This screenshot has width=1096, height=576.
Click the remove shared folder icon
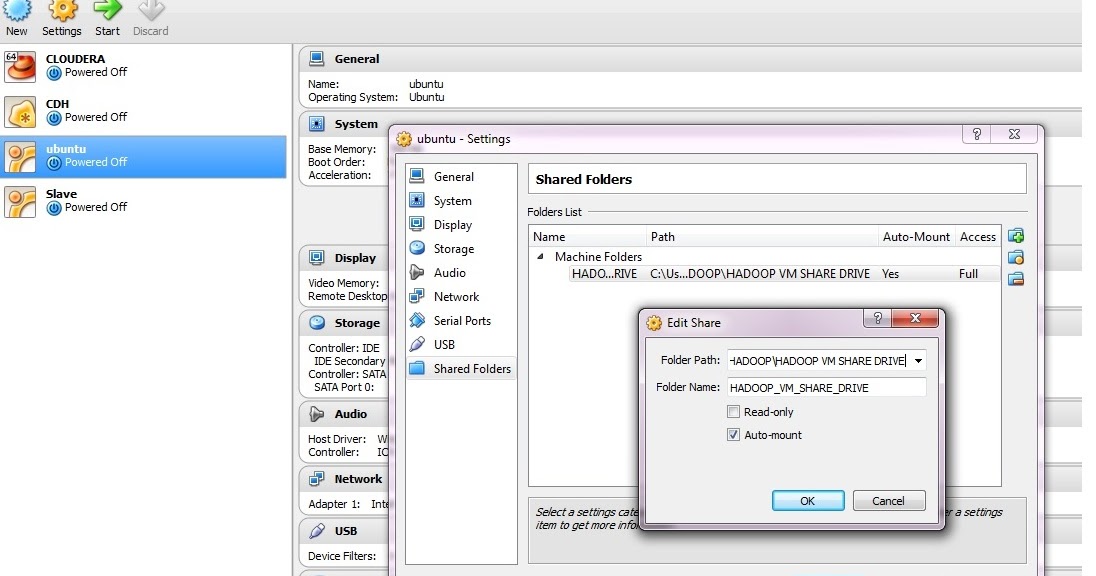point(1016,279)
